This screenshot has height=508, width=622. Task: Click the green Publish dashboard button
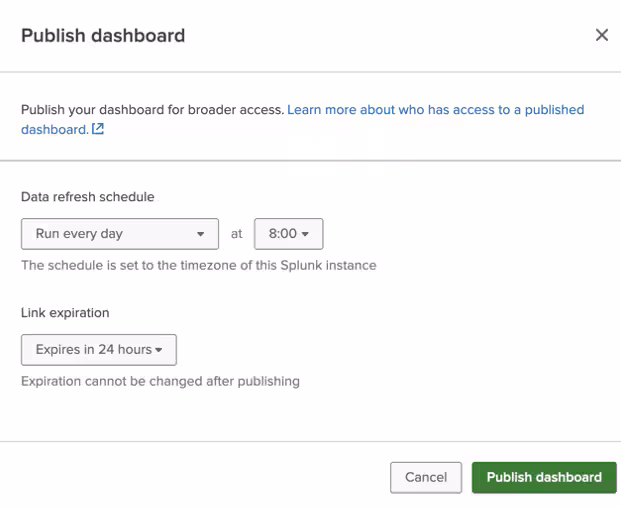point(543,477)
